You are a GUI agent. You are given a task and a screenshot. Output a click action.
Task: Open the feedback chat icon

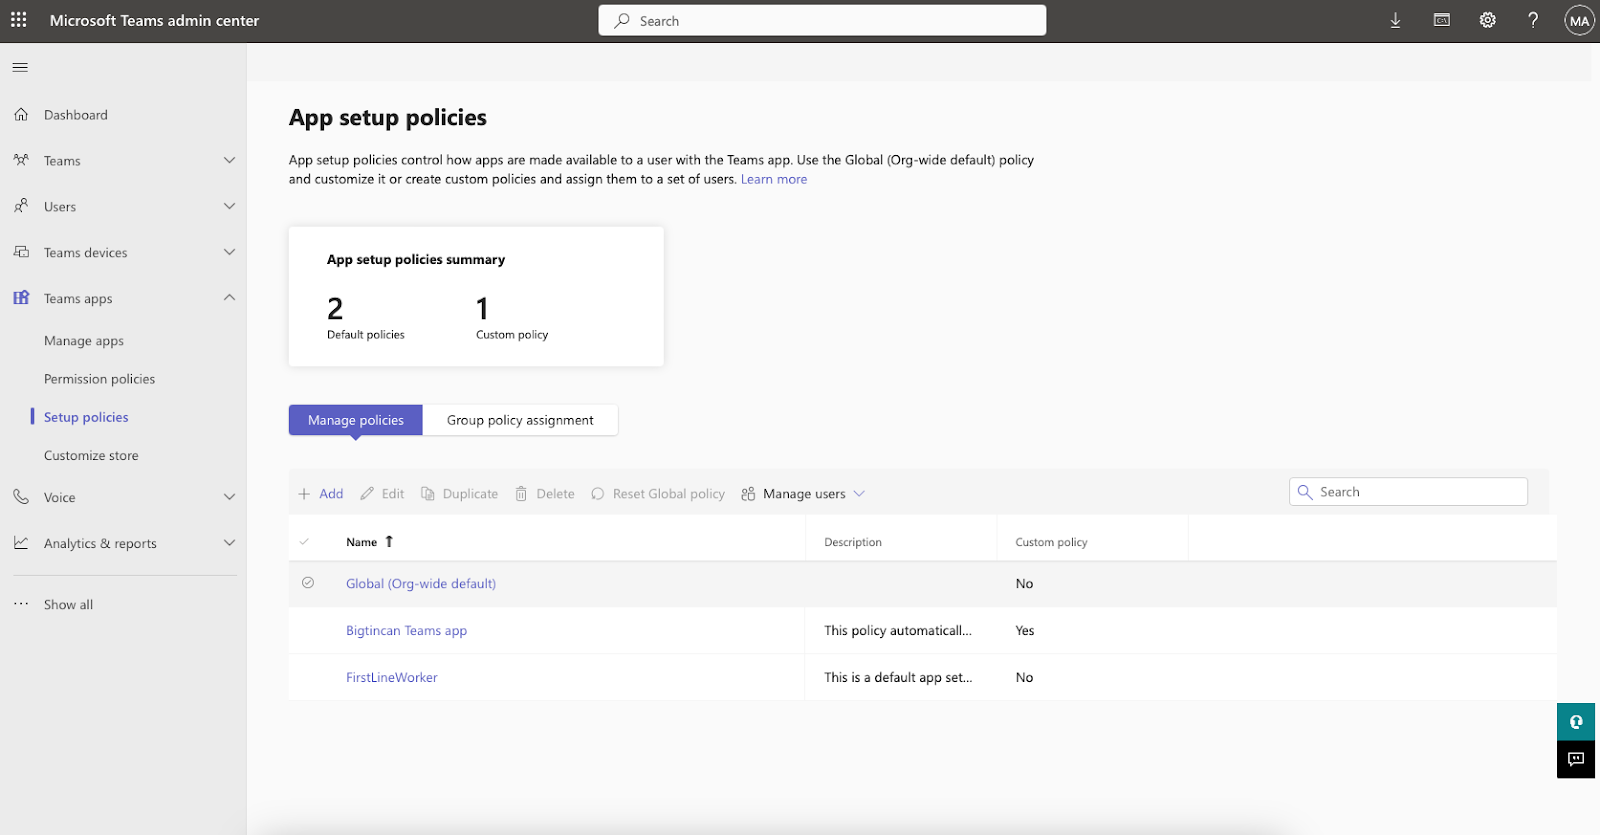click(x=1575, y=759)
